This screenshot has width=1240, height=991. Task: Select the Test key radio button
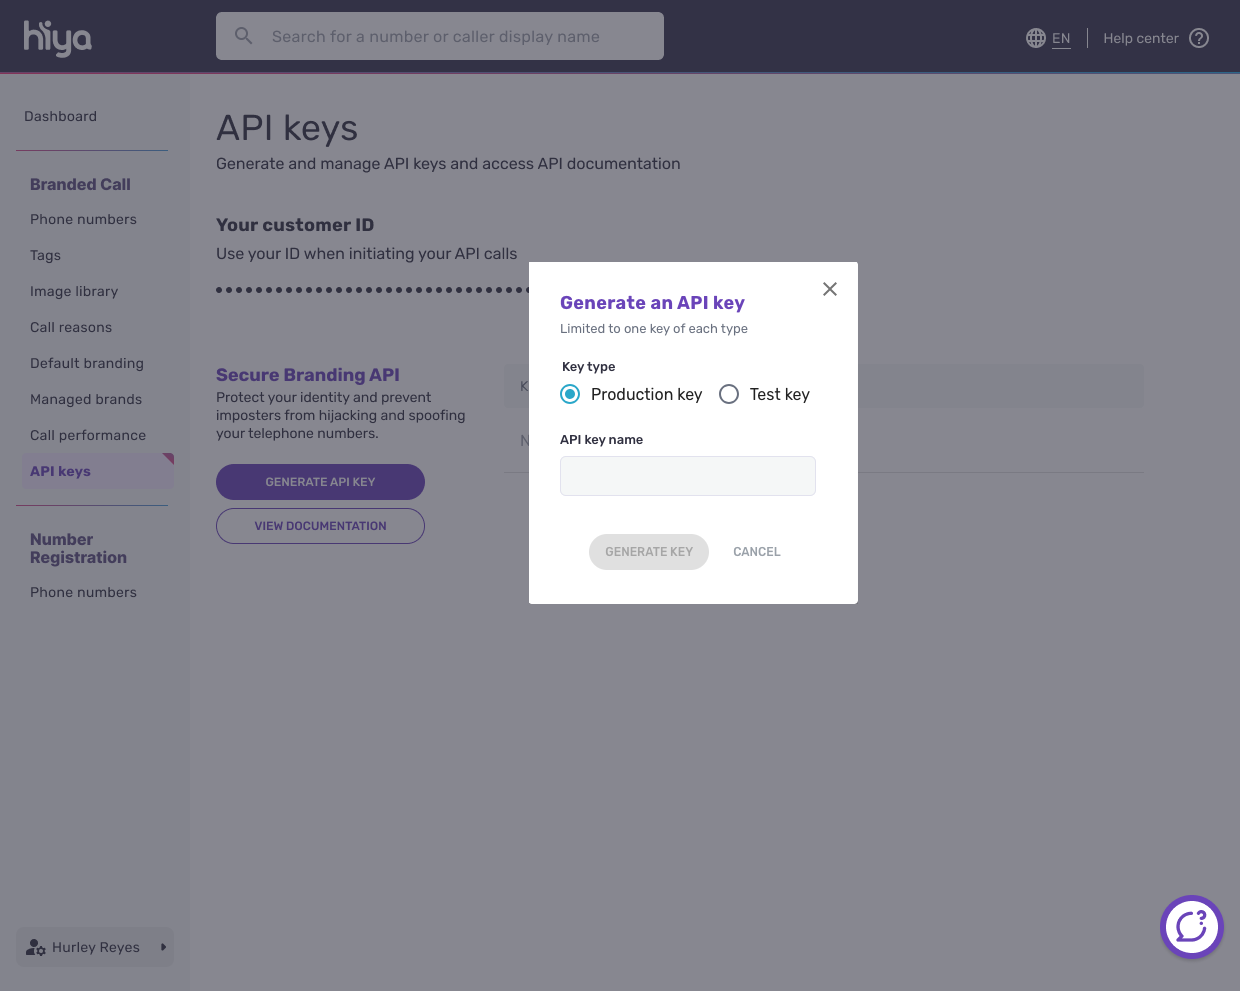pyautogui.click(x=729, y=394)
